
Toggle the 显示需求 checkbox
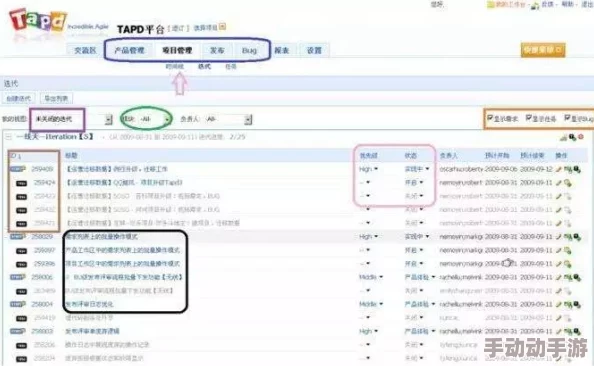pos(490,118)
